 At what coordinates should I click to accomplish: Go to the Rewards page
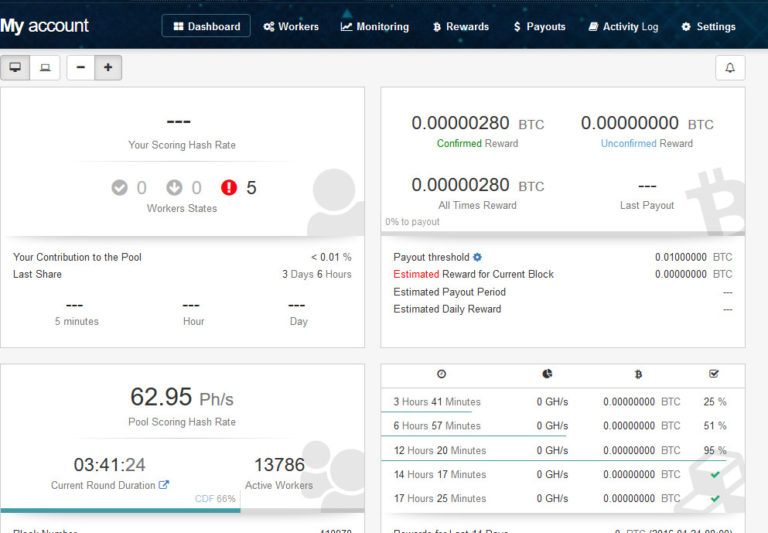tap(461, 26)
